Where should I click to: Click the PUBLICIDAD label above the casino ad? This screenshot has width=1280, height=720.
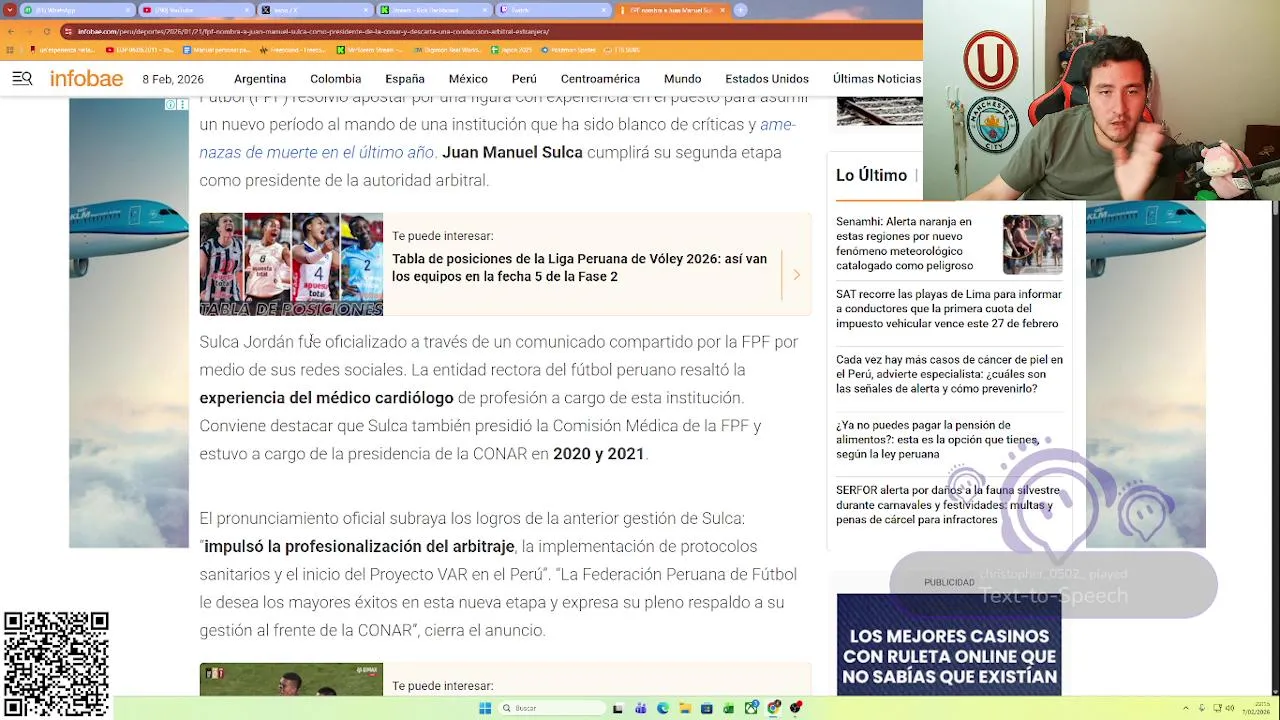[x=949, y=582]
